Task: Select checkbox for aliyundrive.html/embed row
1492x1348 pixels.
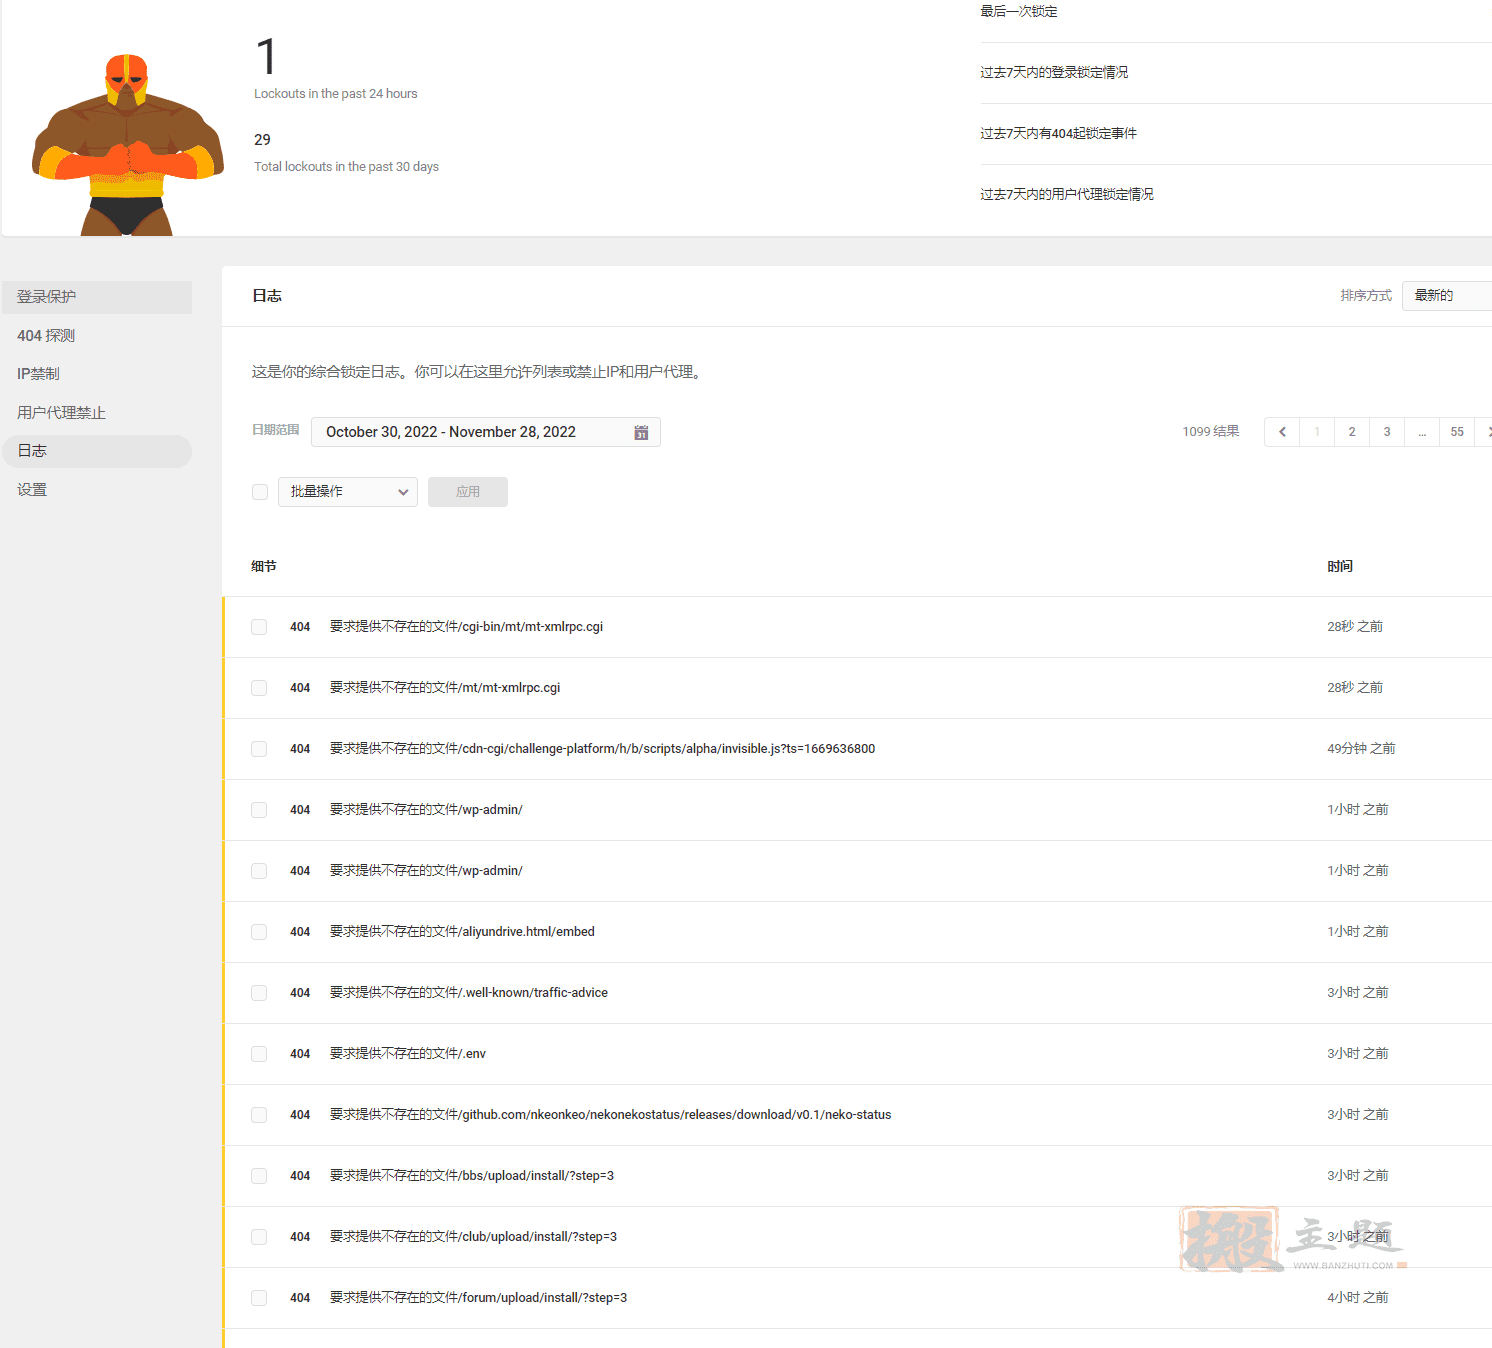Action: 259,932
